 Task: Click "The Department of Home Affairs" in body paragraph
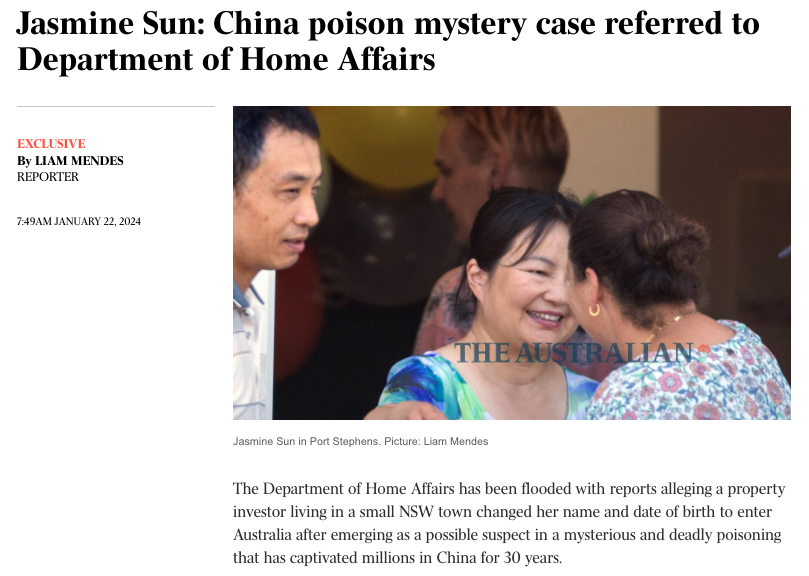[x=344, y=488]
